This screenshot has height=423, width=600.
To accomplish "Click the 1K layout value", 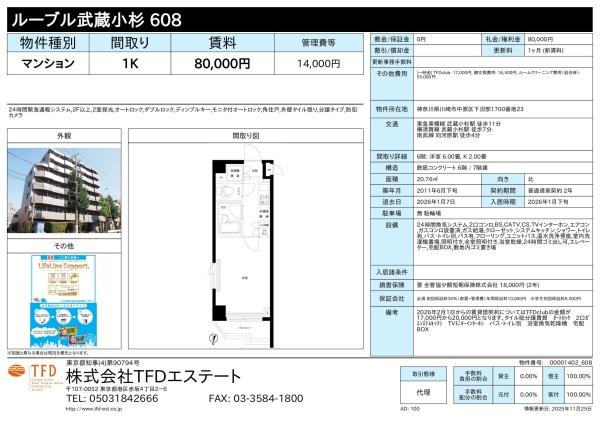I will click(130, 63).
